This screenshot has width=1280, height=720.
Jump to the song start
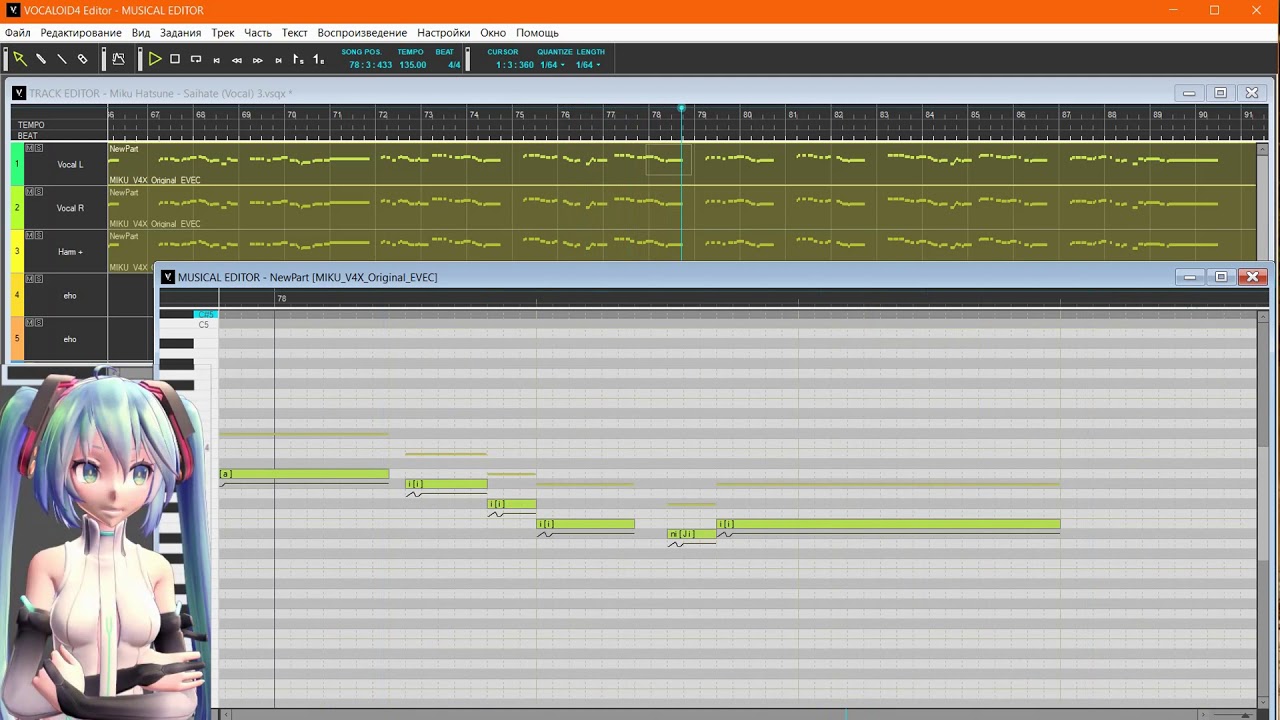coord(216,60)
